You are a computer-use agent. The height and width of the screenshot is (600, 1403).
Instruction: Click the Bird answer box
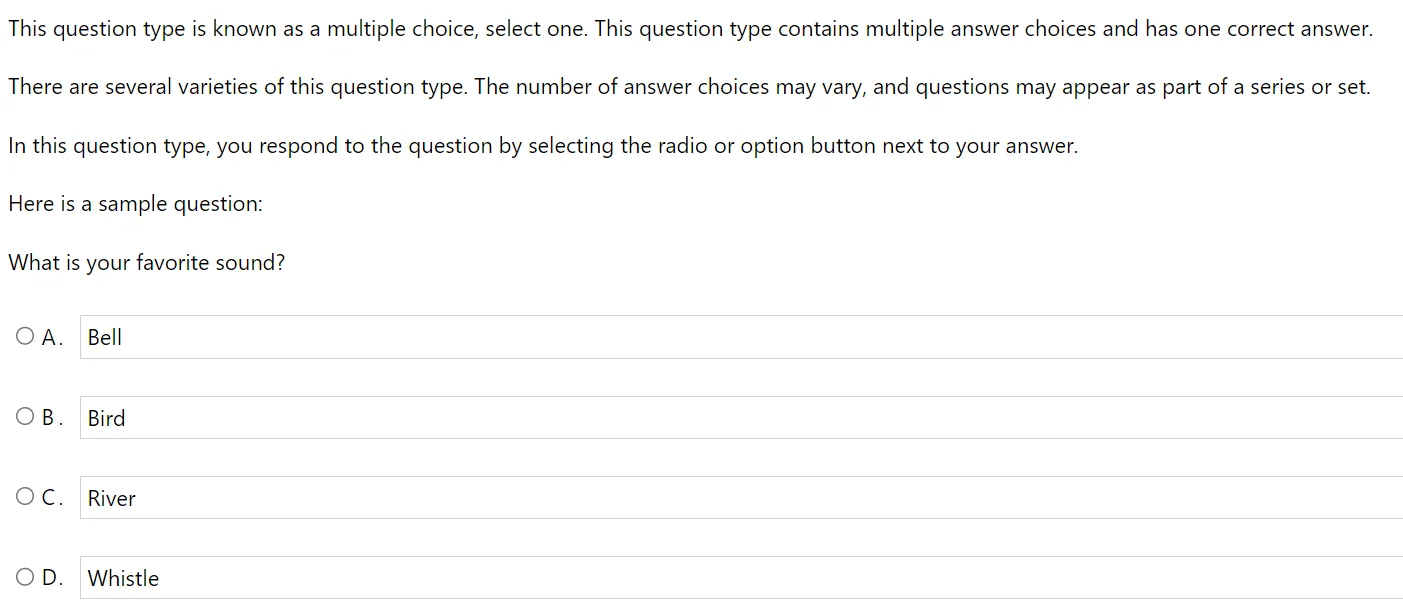[740, 418]
